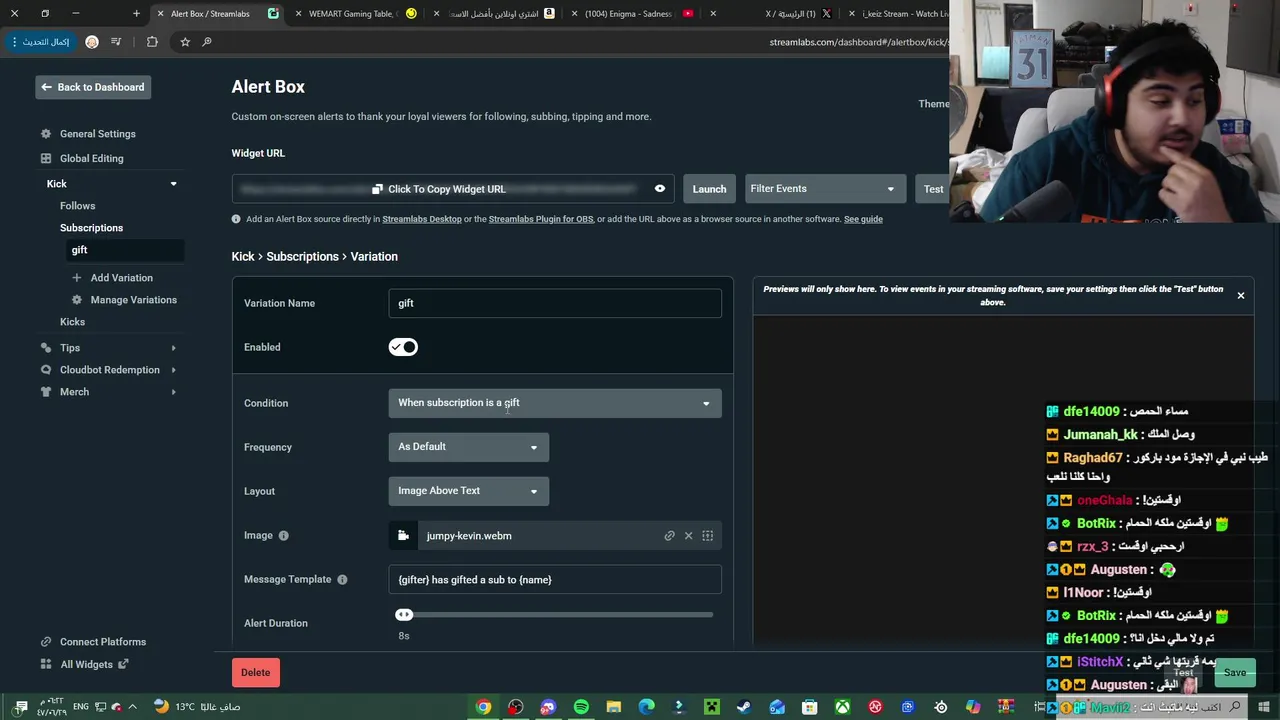
Task: Click the link icon in Image field
Action: [x=670, y=536]
